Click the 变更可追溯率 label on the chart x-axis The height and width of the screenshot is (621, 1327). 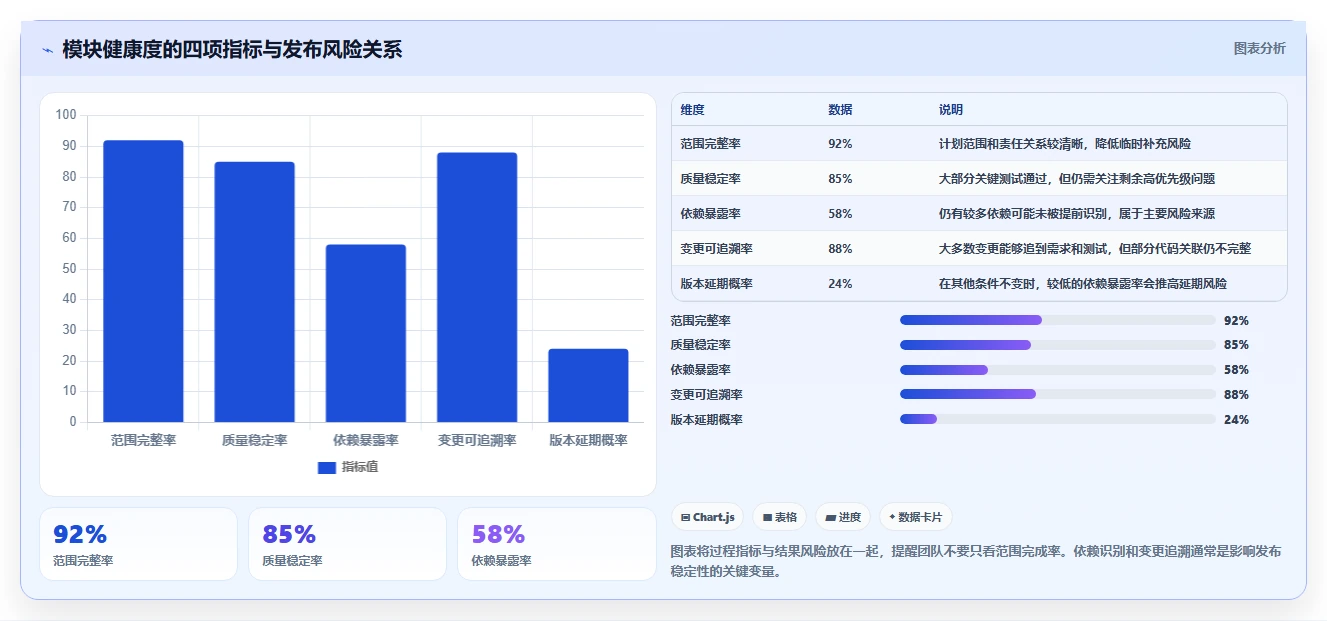(x=477, y=440)
